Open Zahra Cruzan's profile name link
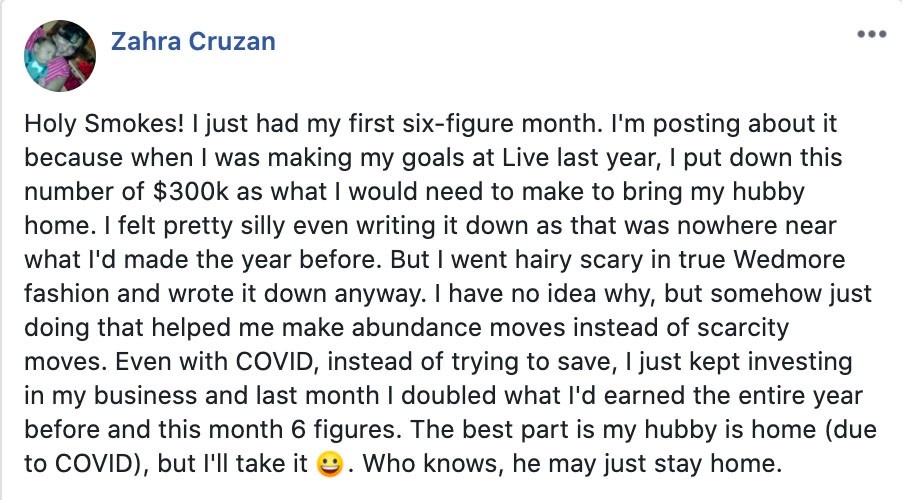Image resolution: width=902 pixels, height=500 pixels. pyautogui.click(x=193, y=41)
